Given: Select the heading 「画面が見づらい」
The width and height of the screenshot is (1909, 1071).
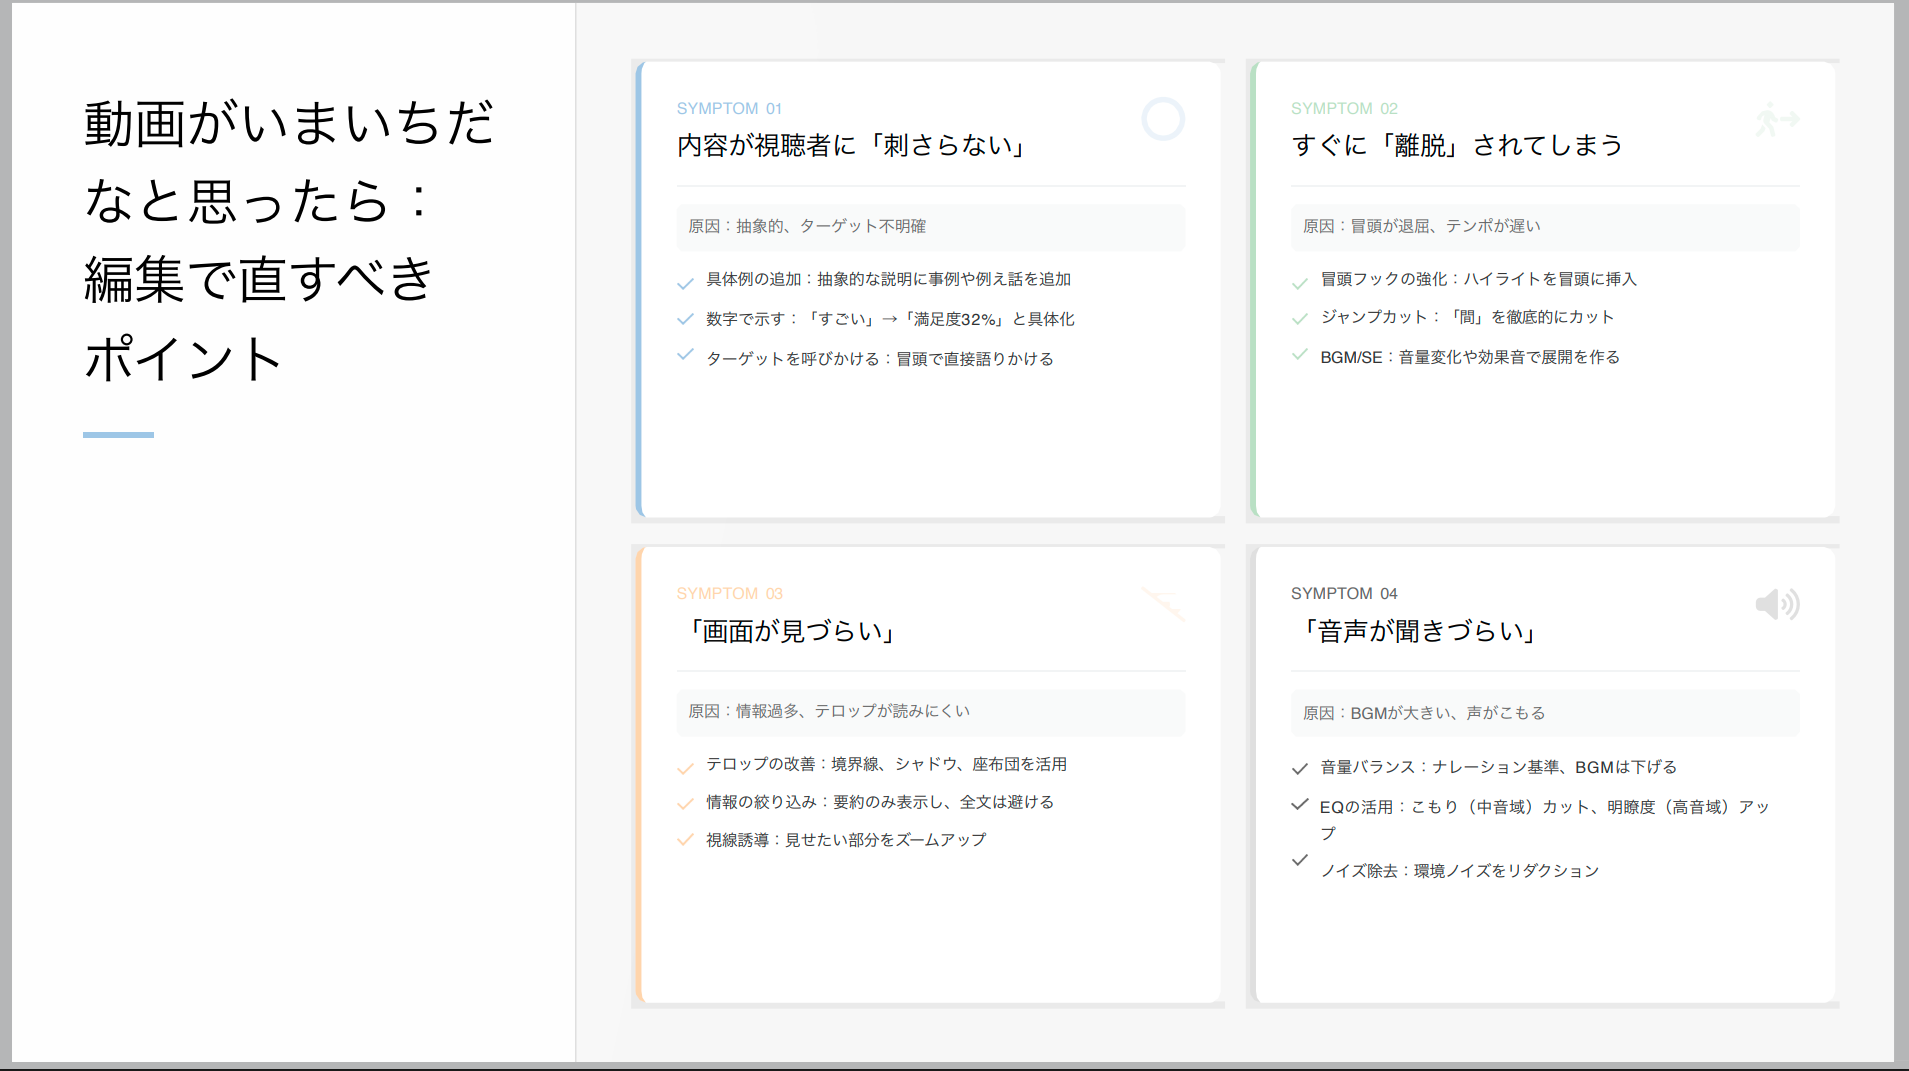Looking at the screenshot, I should [786, 631].
